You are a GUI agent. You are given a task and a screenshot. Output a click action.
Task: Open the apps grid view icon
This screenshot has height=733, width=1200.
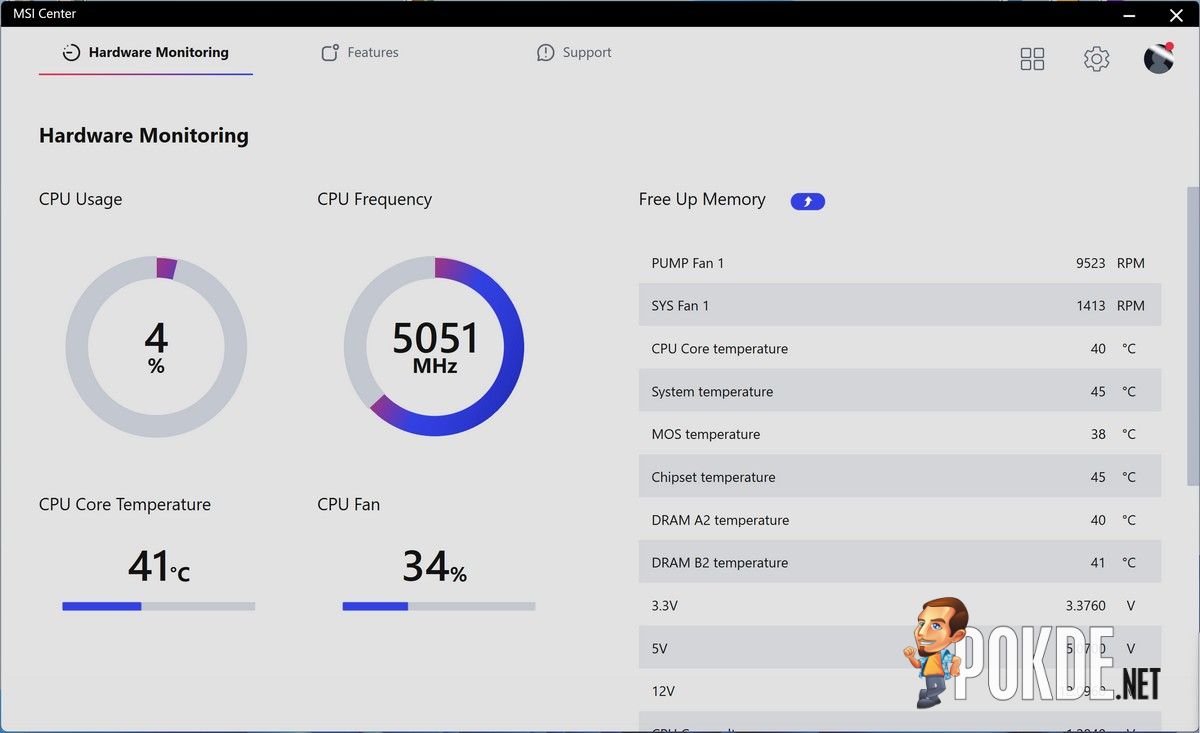point(1032,59)
